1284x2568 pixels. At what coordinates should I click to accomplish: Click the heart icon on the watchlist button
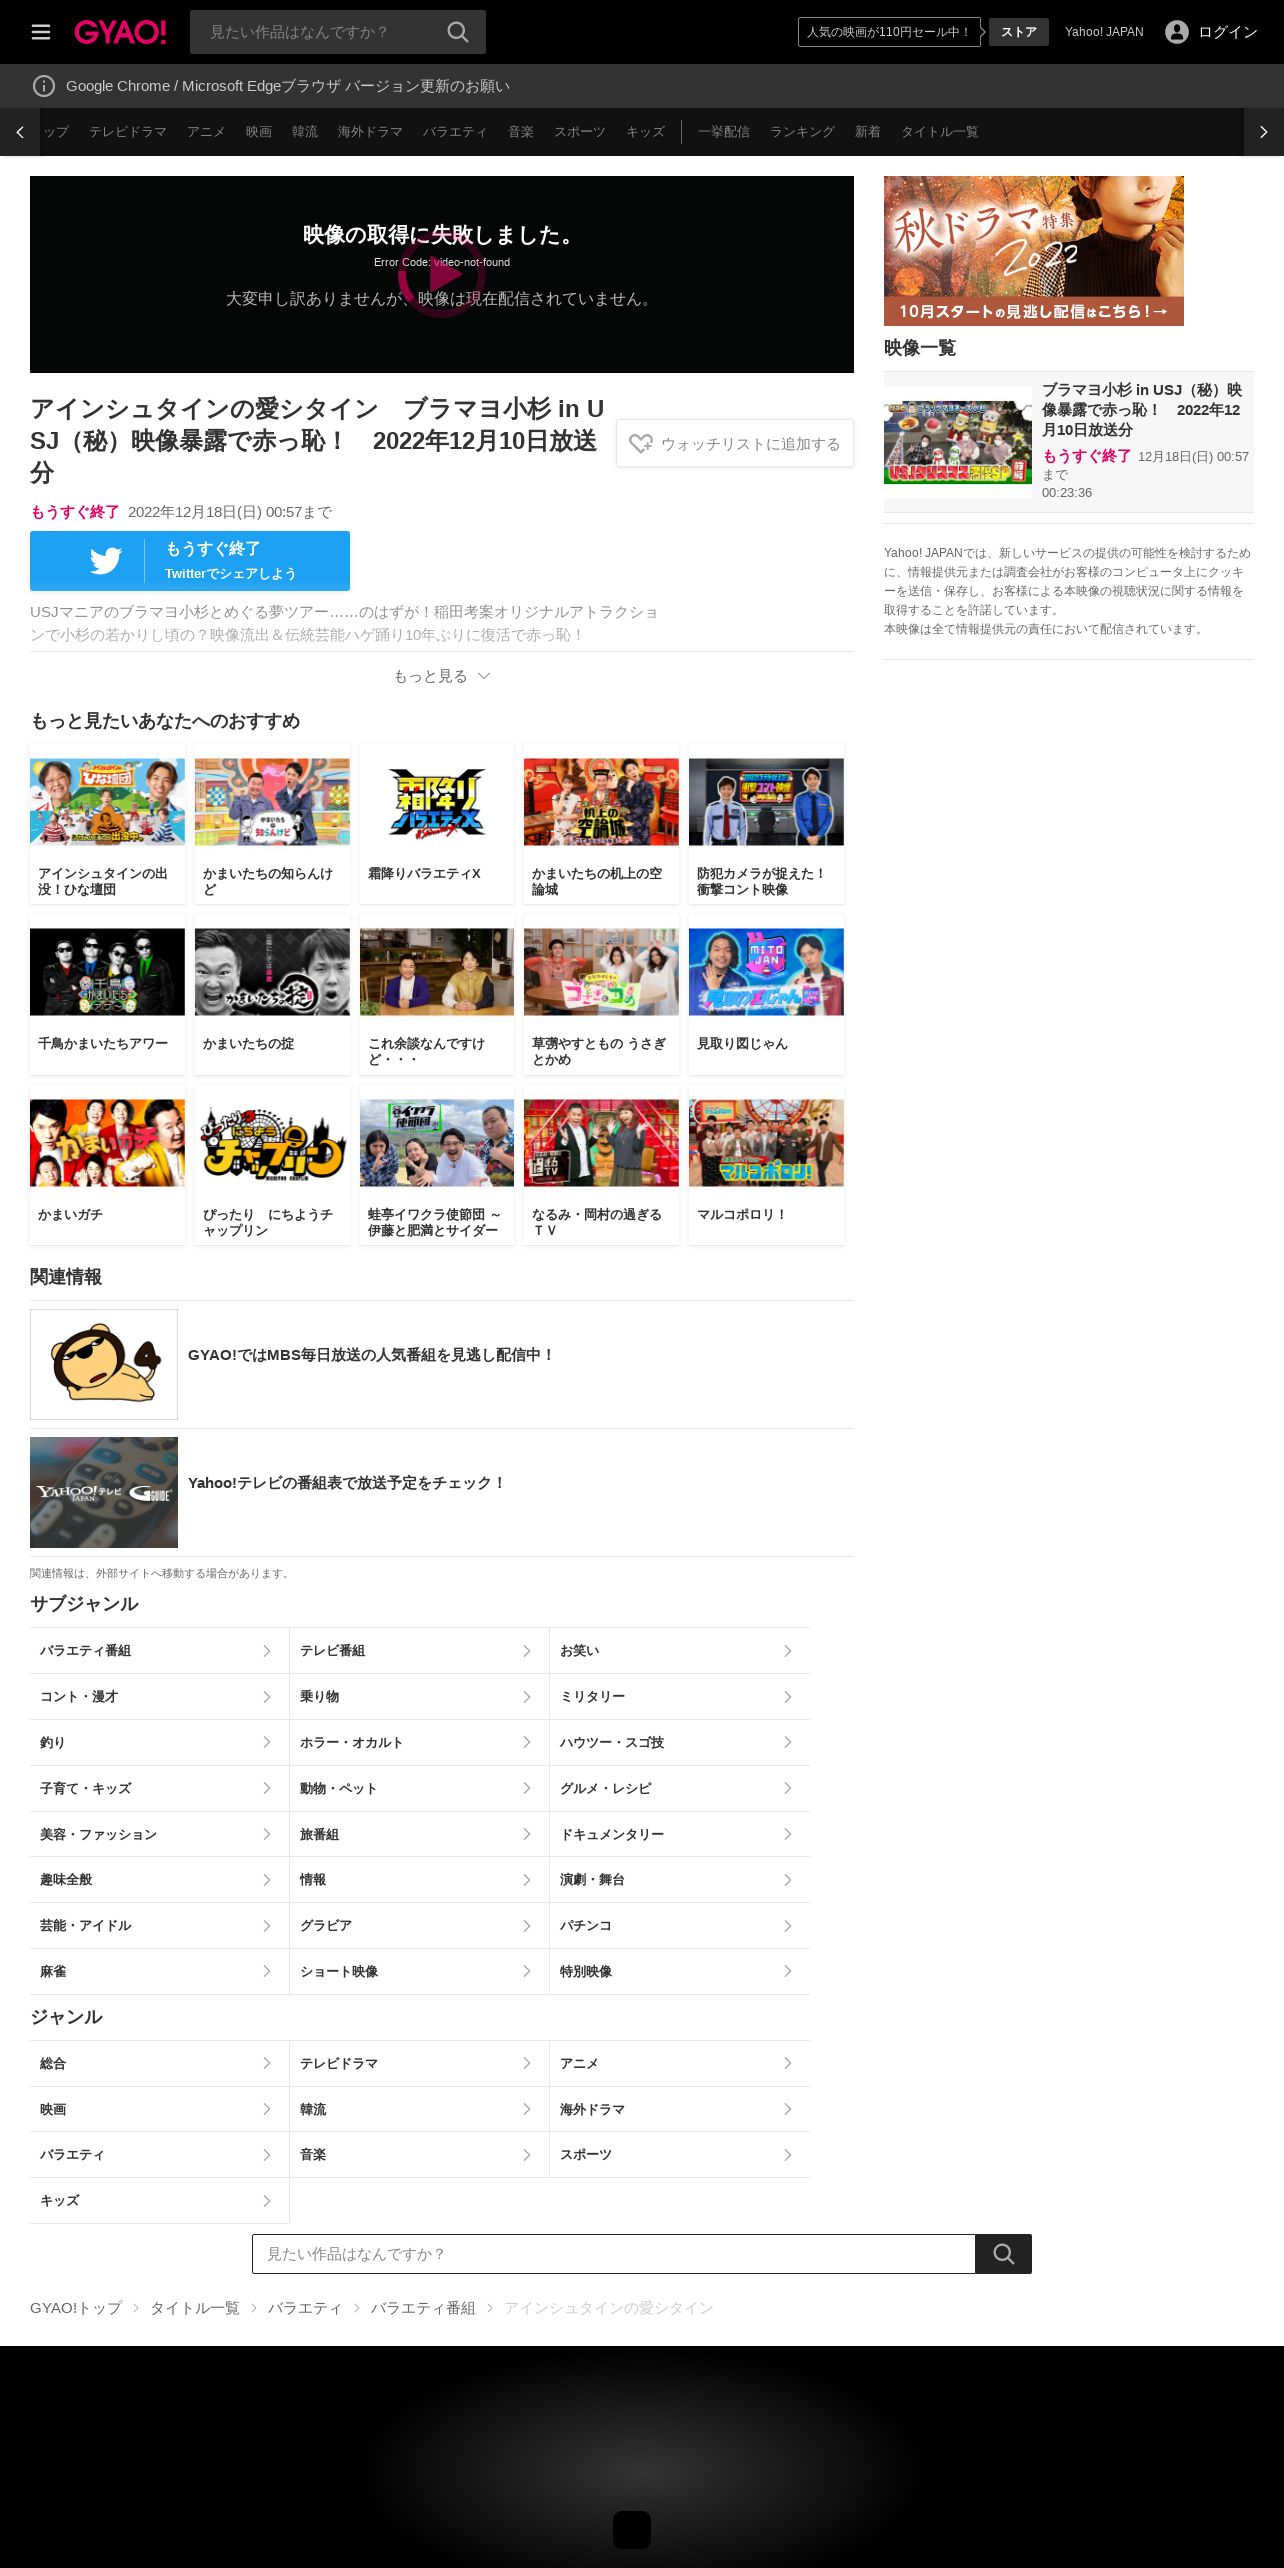[641, 443]
